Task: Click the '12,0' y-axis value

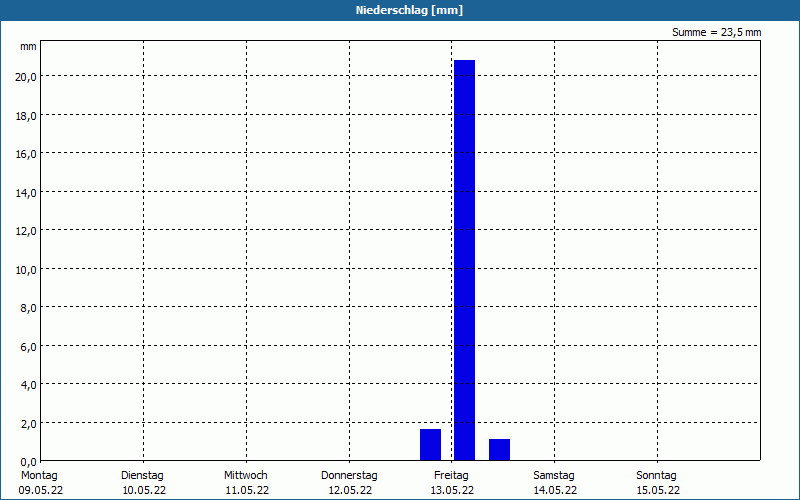Action: coord(26,231)
